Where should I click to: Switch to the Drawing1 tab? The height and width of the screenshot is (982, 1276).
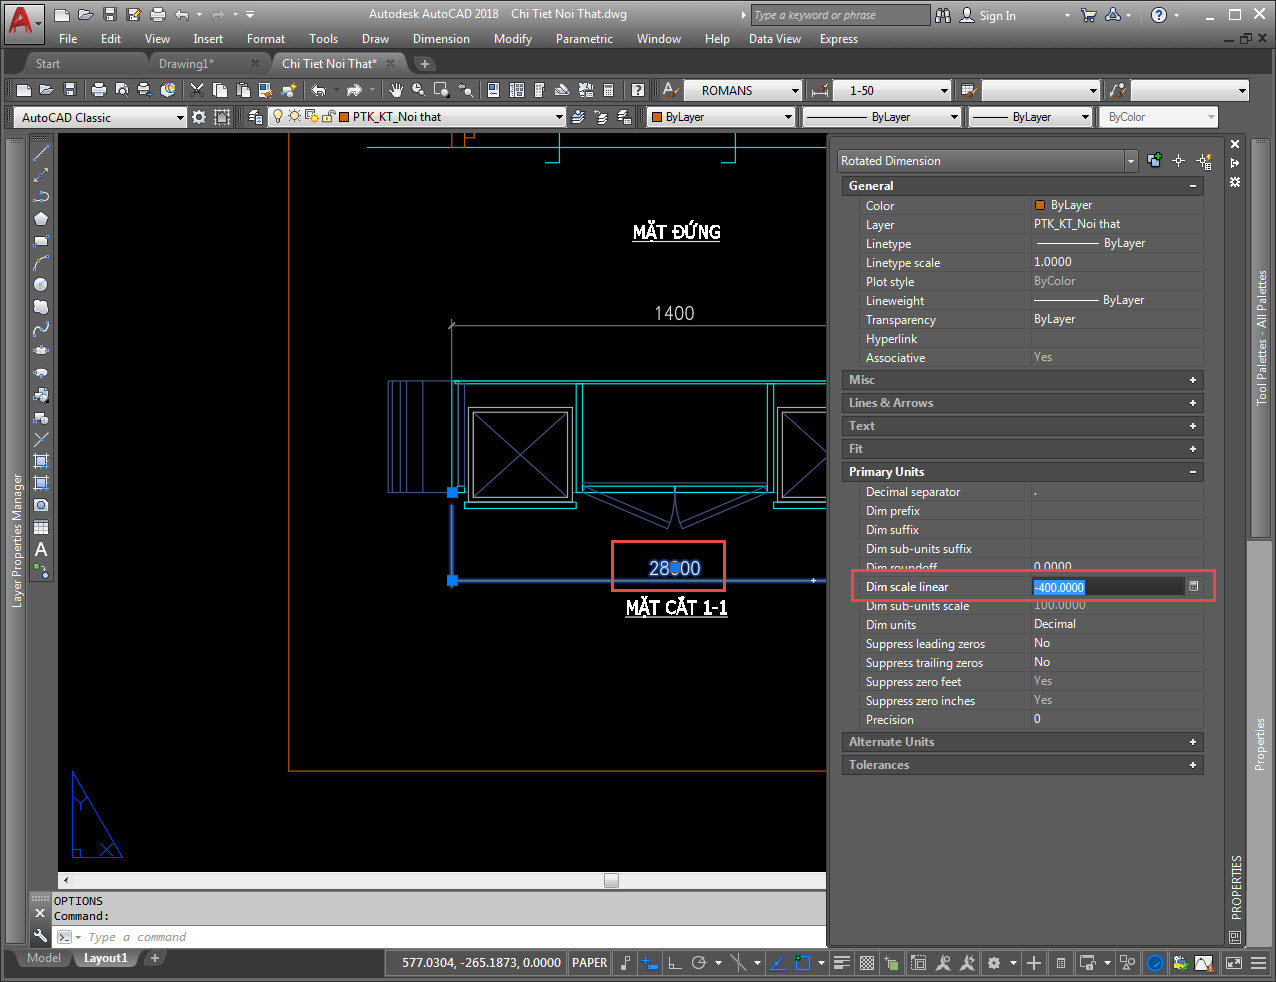click(x=187, y=64)
